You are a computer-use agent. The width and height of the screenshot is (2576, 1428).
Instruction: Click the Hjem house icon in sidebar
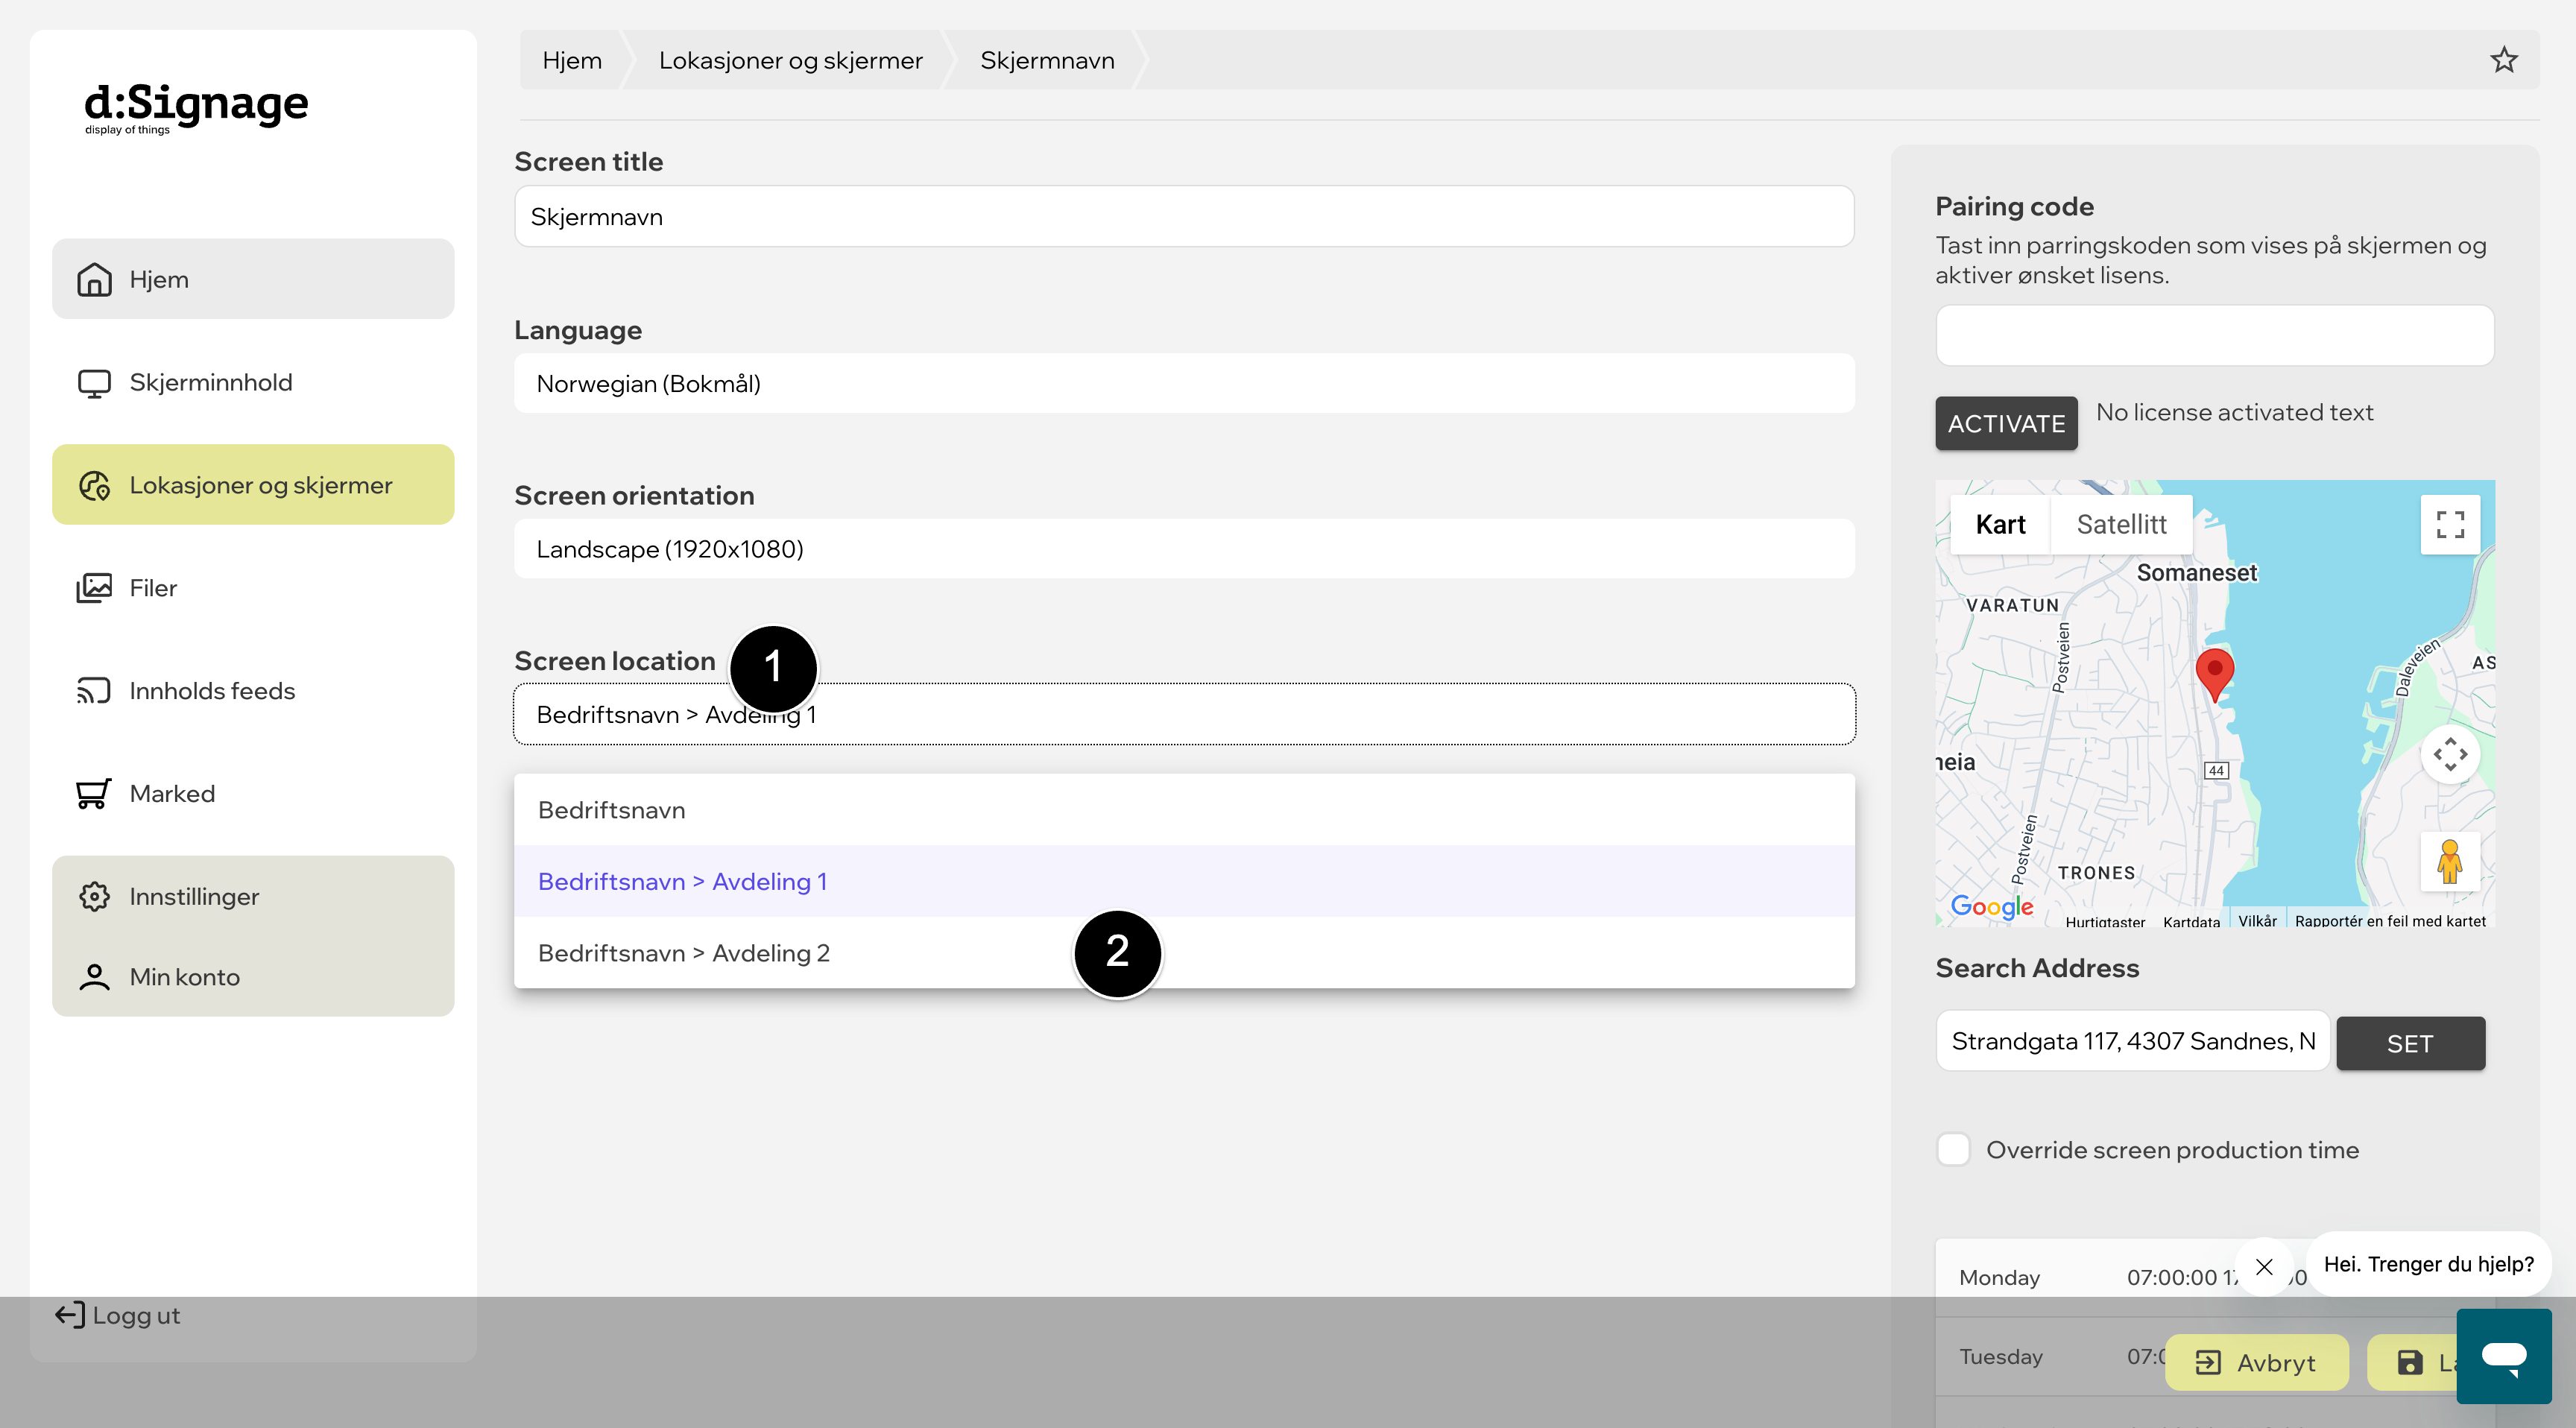94,279
